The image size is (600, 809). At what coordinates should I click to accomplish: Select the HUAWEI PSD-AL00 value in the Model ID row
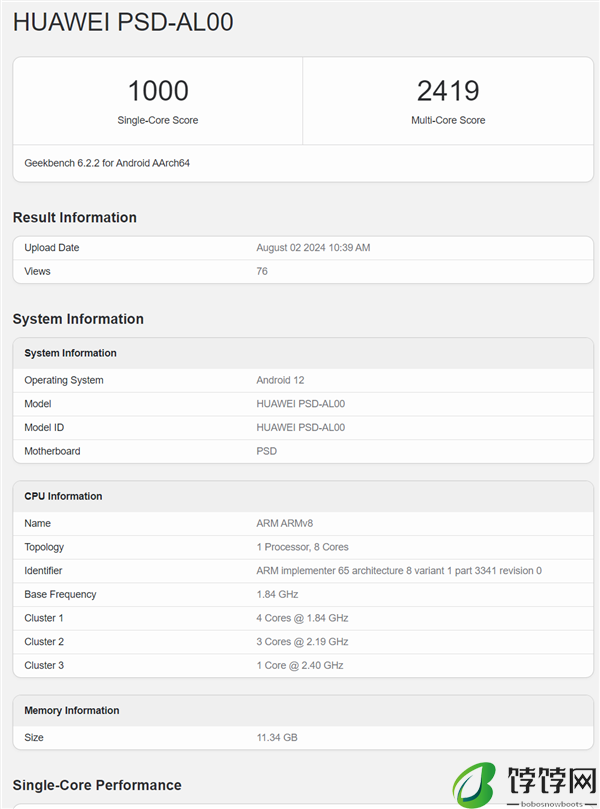(x=301, y=428)
